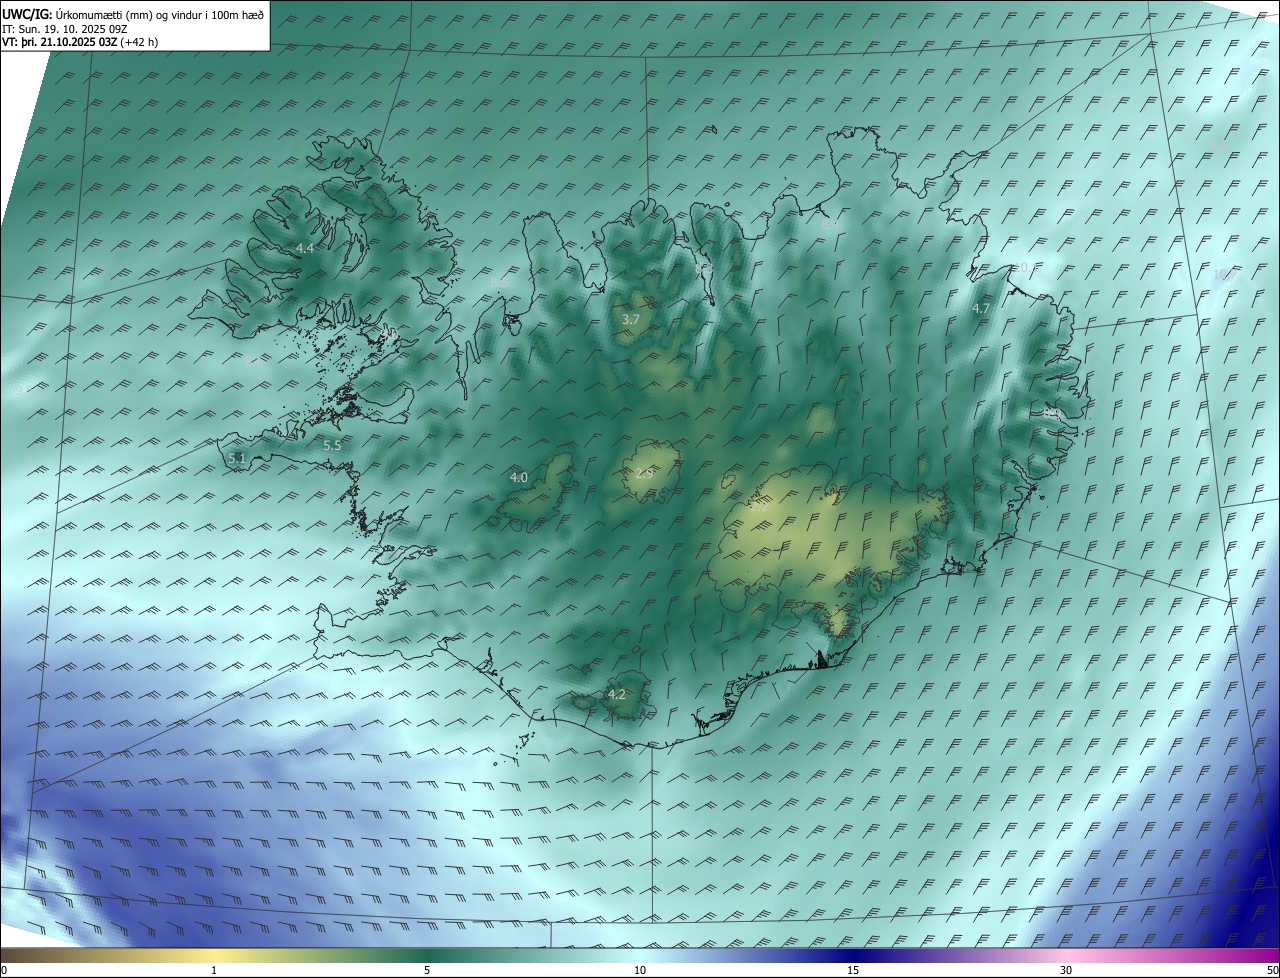Click the 50 label on the color scale
The image size is (1280, 978).
click(x=1272, y=970)
